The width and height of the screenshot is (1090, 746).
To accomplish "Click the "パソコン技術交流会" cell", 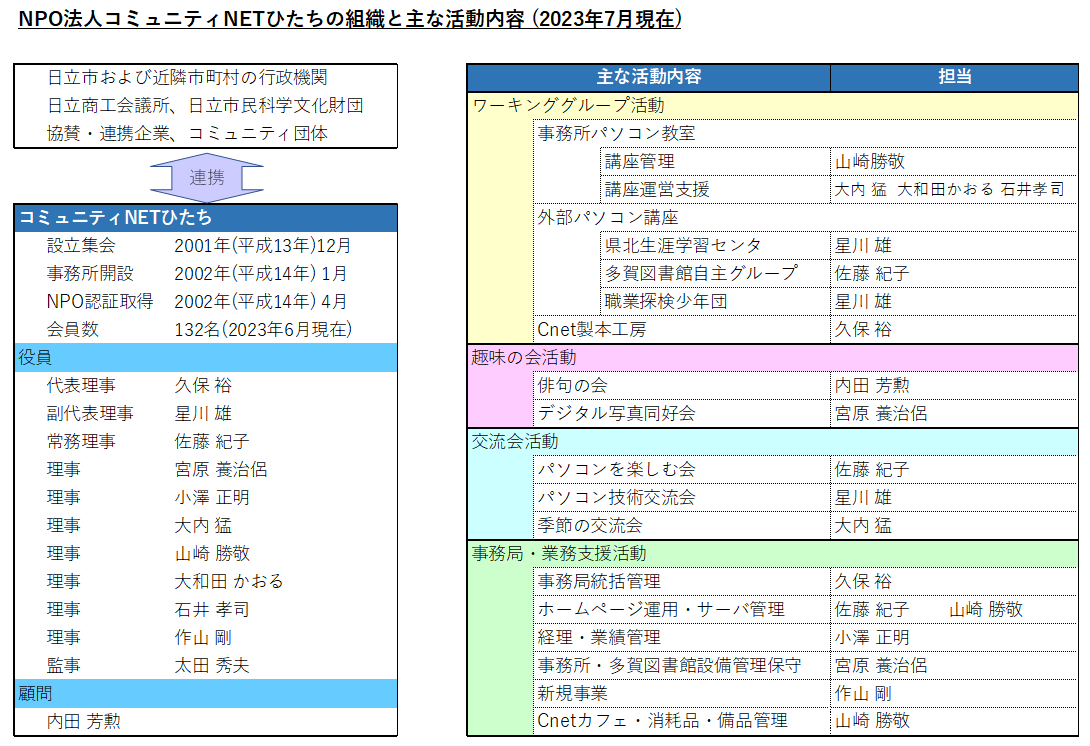I will tap(682, 497).
